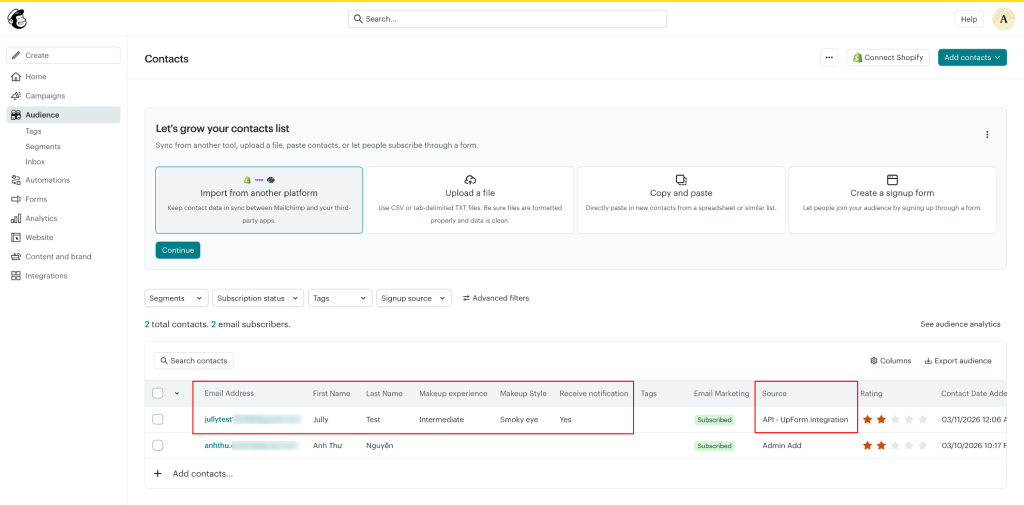Click the Campaigns megaphone icon
This screenshot has height=505, width=1024.
(16, 95)
